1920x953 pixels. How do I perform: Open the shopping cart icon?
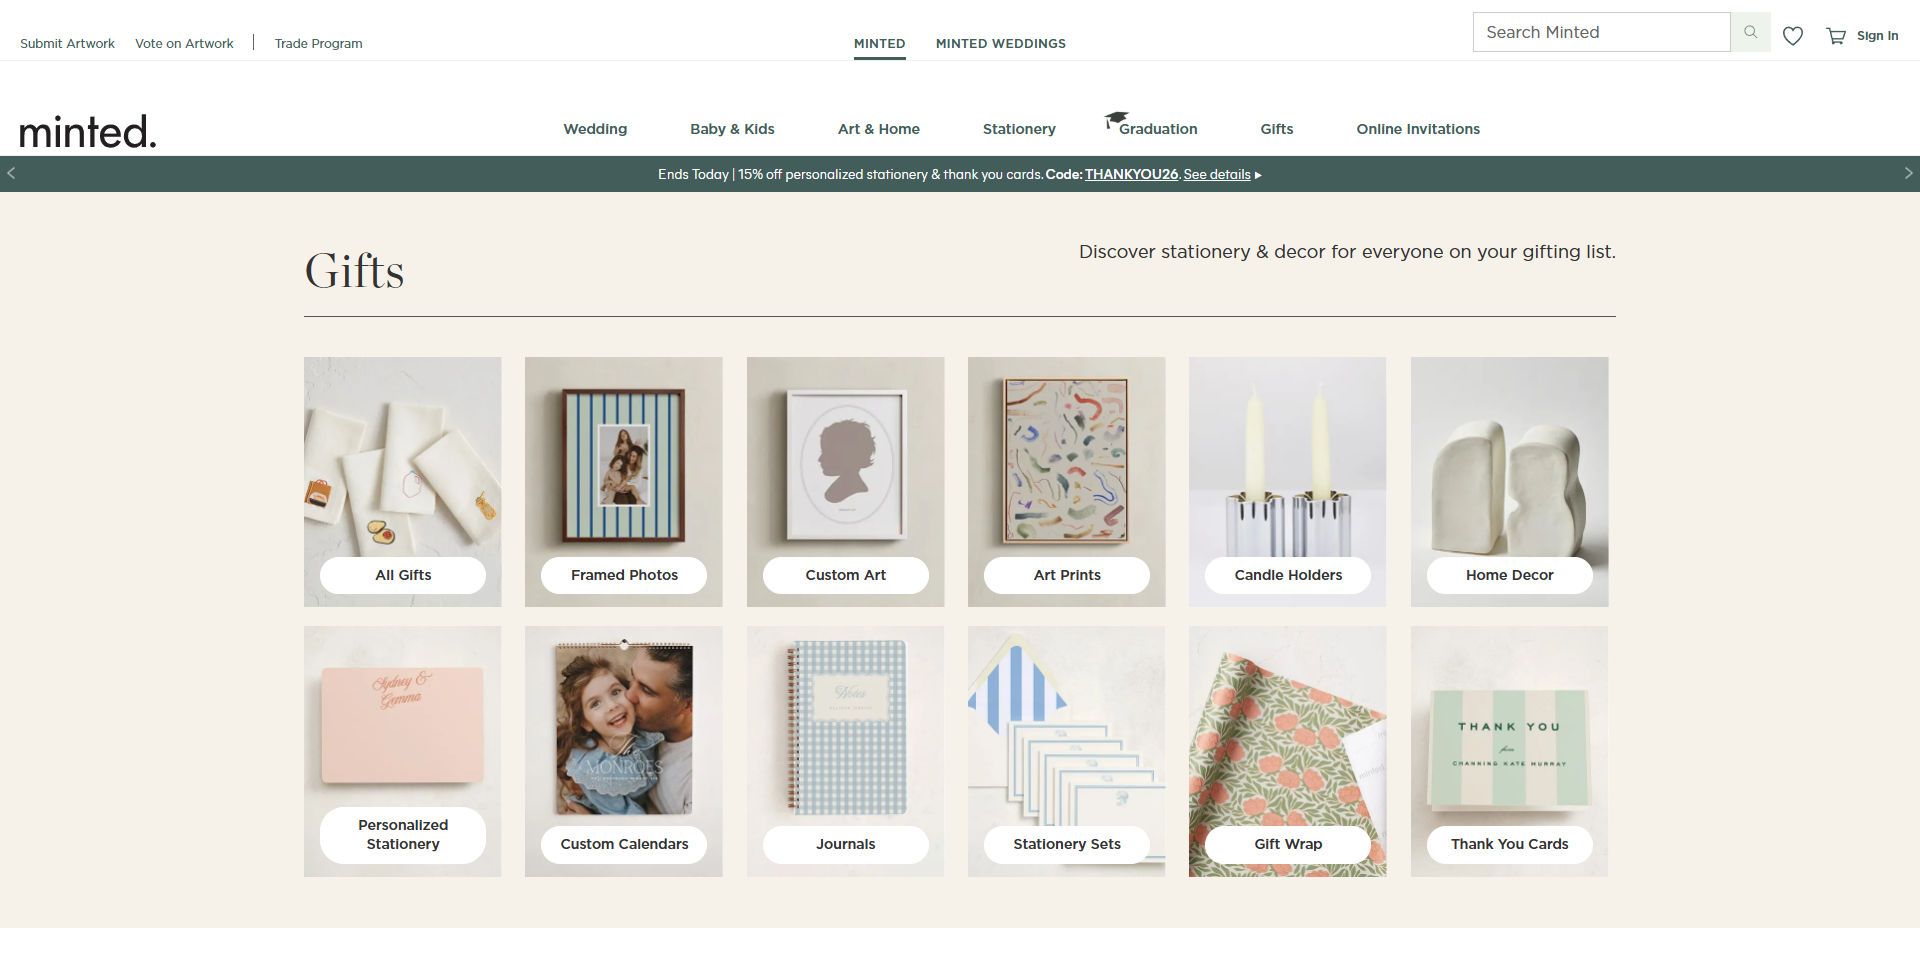click(x=1836, y=36)
